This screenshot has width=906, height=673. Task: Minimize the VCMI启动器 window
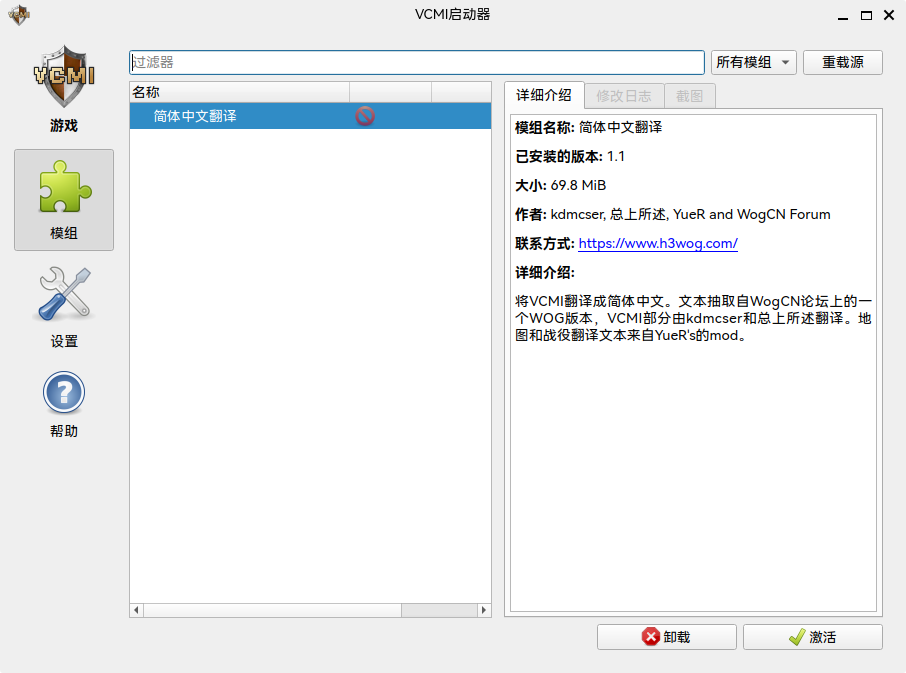tap(843, 16)
